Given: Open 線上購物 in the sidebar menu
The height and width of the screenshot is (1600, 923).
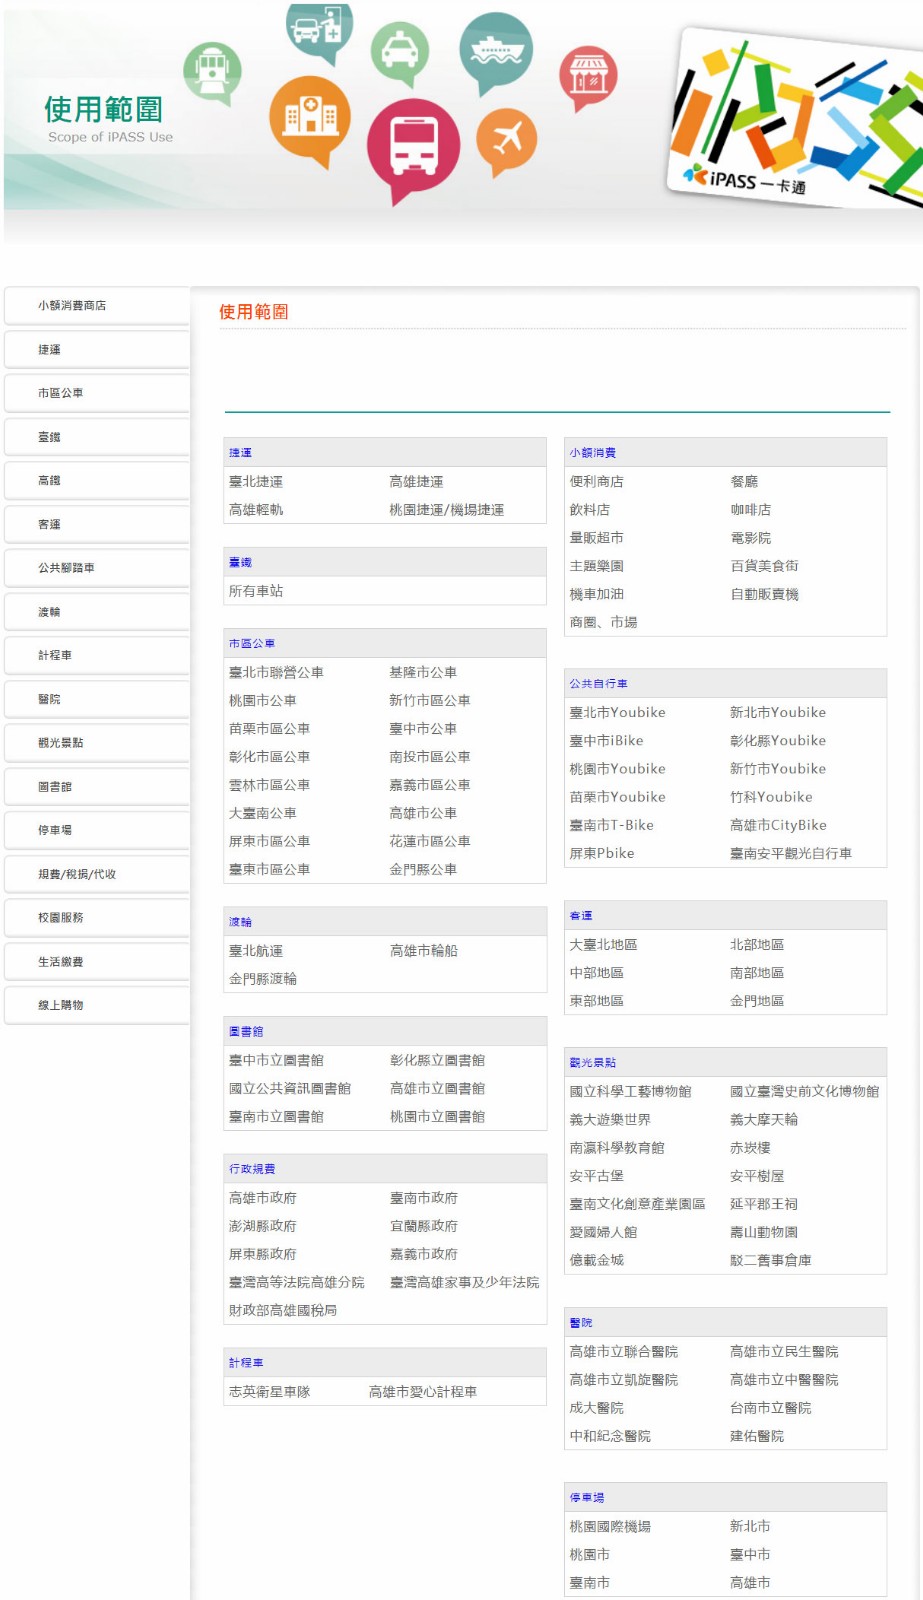Looking at the screenshot, I should 97,1005.
